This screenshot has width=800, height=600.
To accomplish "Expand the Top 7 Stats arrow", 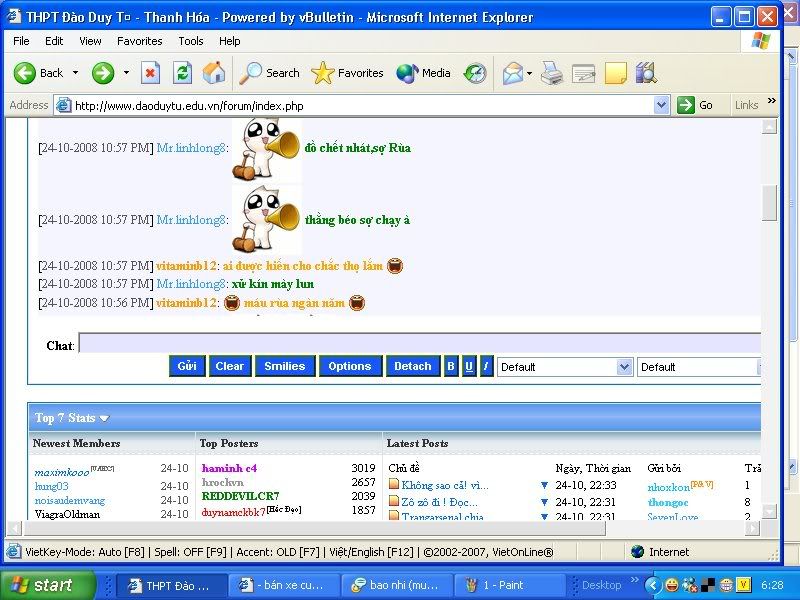I will point(104,418).
